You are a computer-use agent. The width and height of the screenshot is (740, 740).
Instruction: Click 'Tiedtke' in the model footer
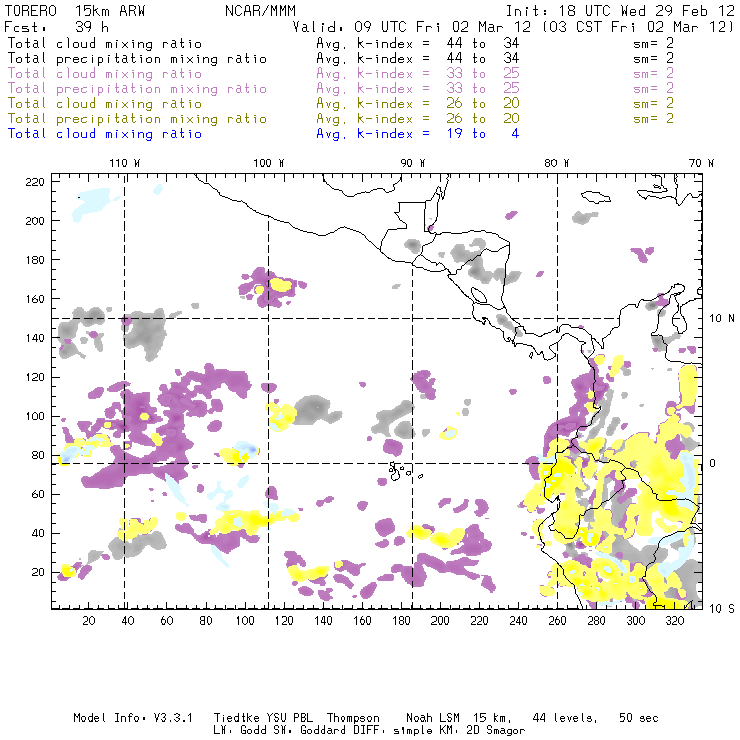tap(237, 718)
